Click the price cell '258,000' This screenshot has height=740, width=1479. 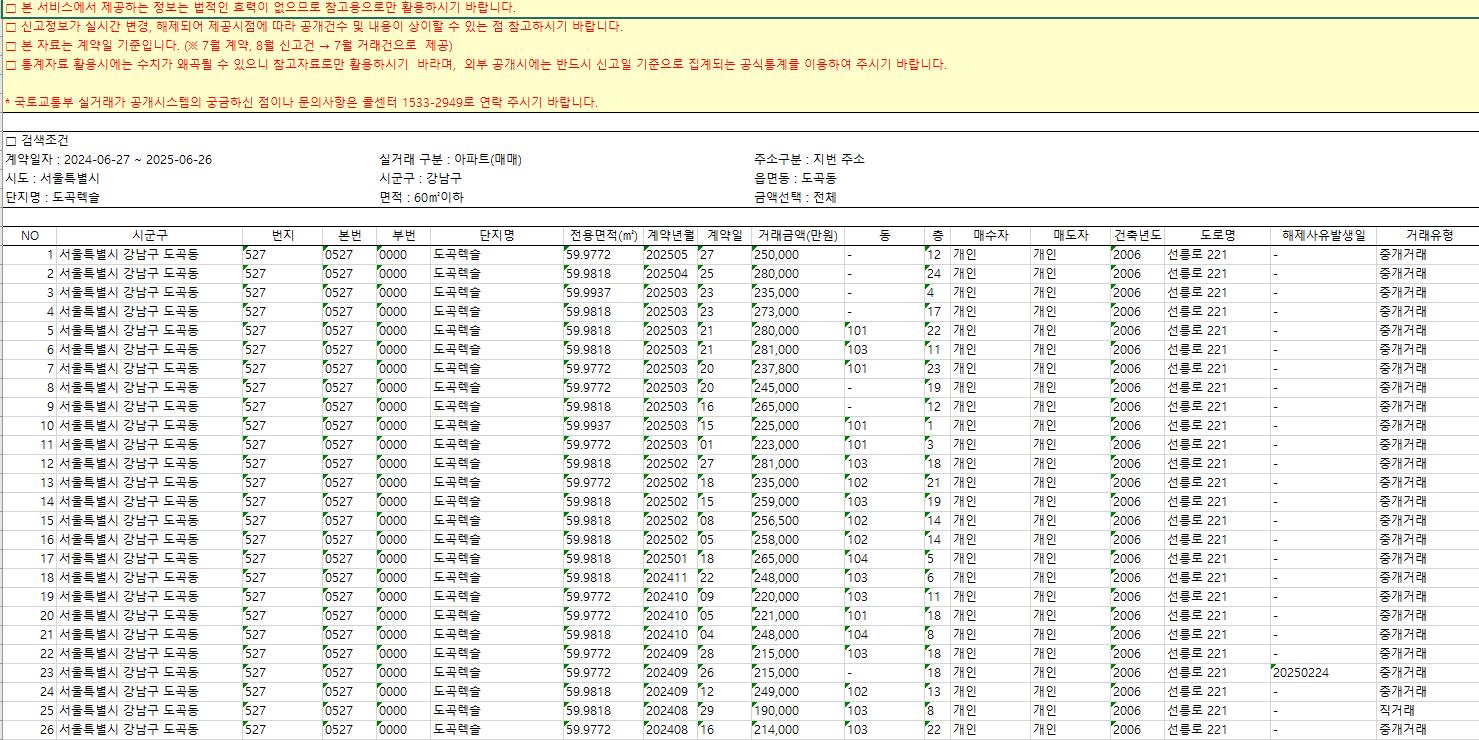coord(797,540)
